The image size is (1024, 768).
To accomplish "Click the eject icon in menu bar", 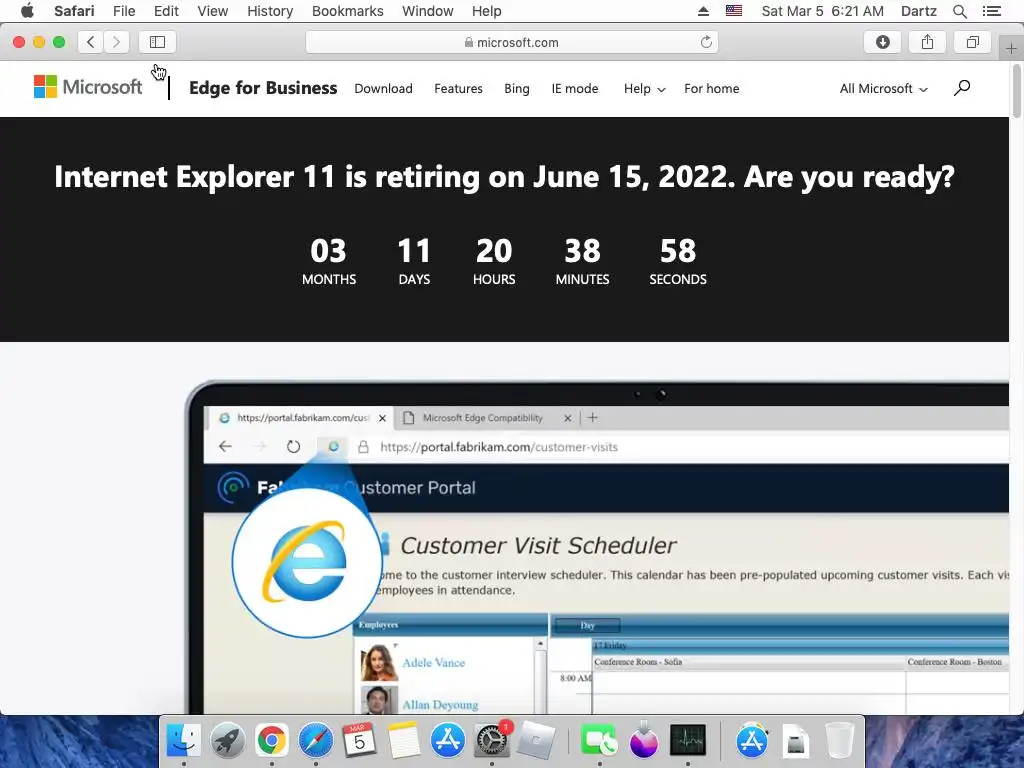I will point(703,11).
